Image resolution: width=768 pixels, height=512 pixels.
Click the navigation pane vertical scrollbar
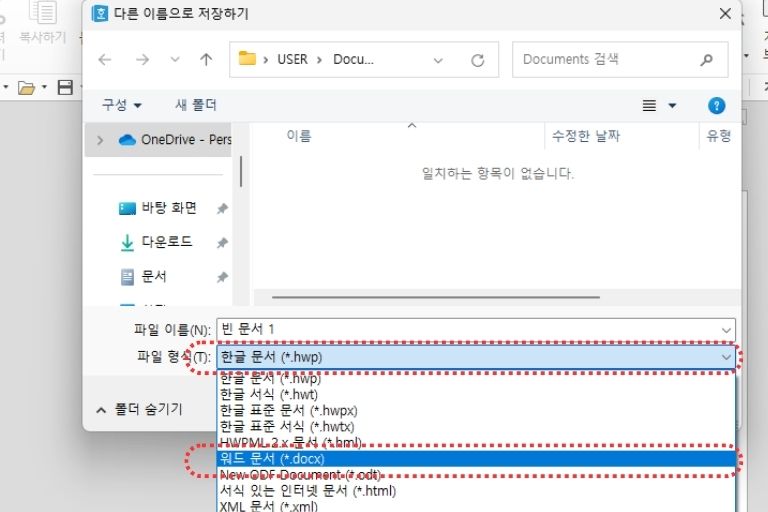pyautogui.click(x=241, y=171)
